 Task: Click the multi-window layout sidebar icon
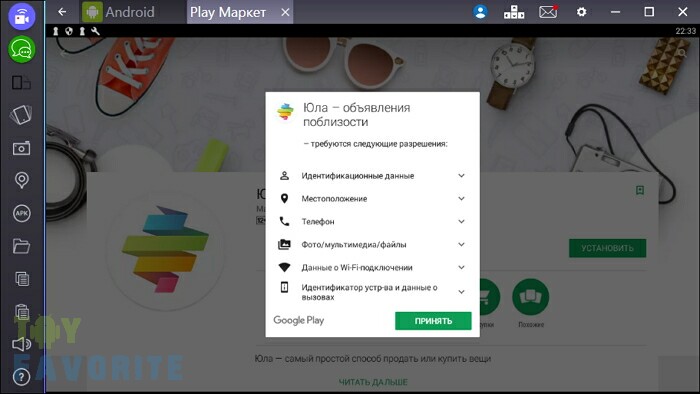pyautogui.click(x=21, y=83)
